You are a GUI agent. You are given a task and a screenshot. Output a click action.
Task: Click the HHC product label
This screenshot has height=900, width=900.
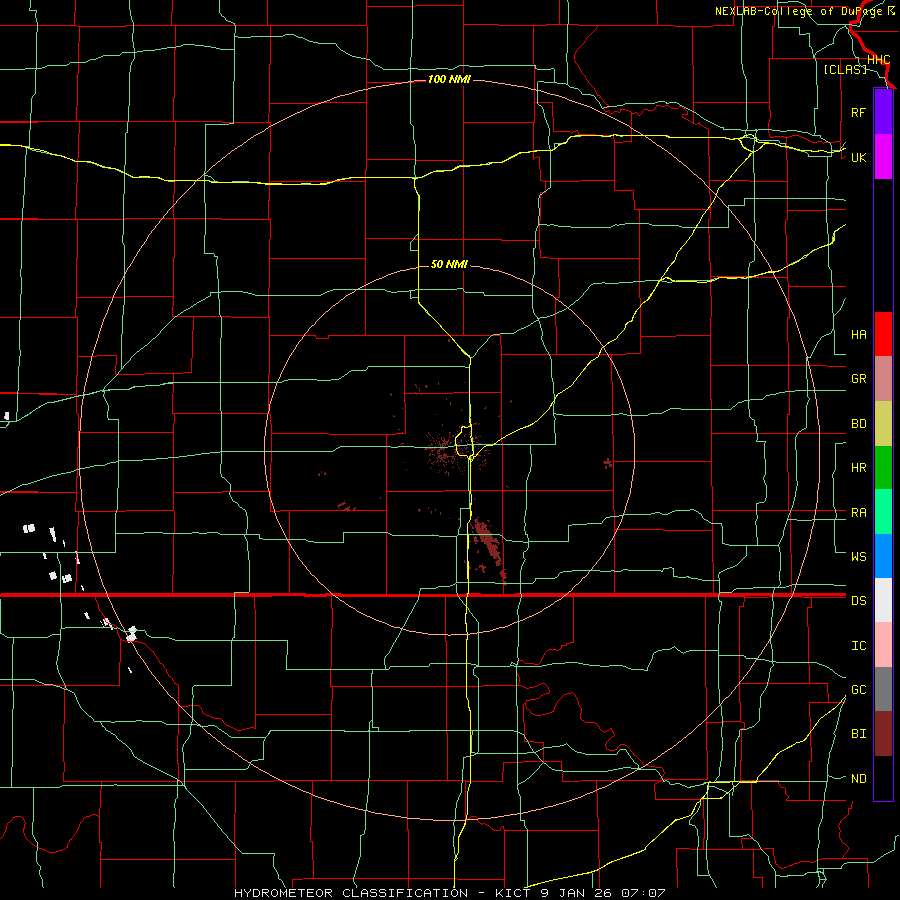point(878,60)
